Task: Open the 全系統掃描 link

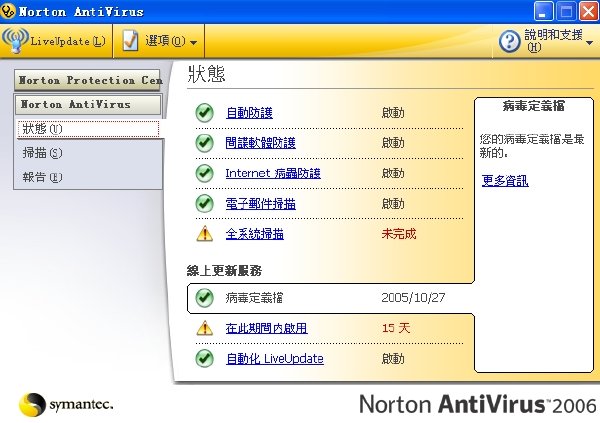Action: pyautogui.click(x=254, y=234)
